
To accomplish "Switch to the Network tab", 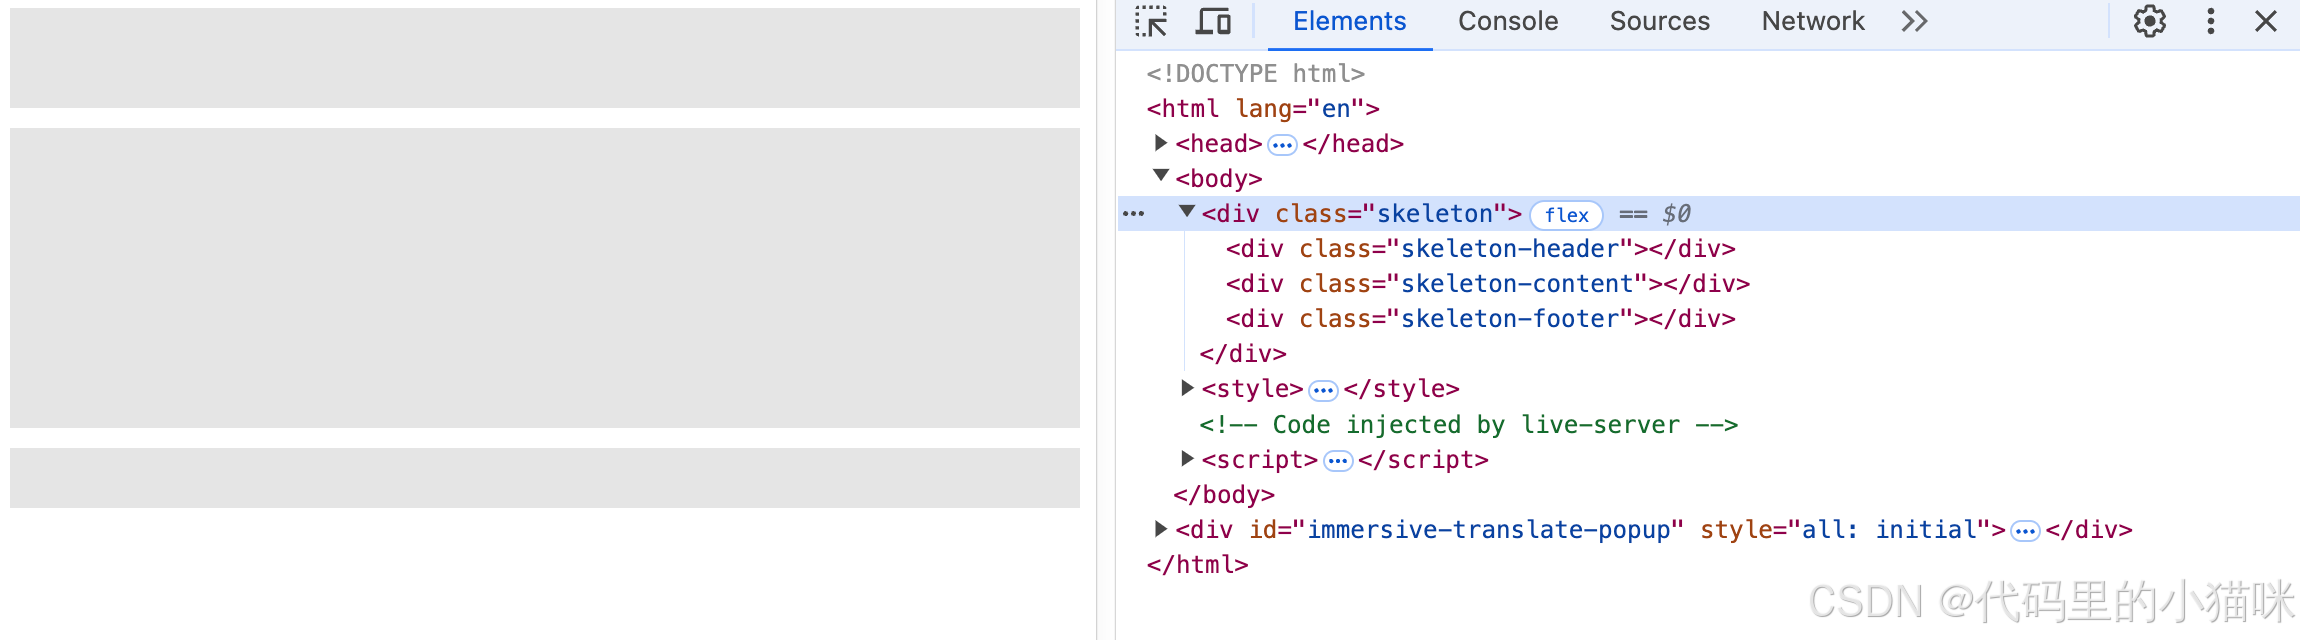I will pyautogui.click(x=1812, y=21).
